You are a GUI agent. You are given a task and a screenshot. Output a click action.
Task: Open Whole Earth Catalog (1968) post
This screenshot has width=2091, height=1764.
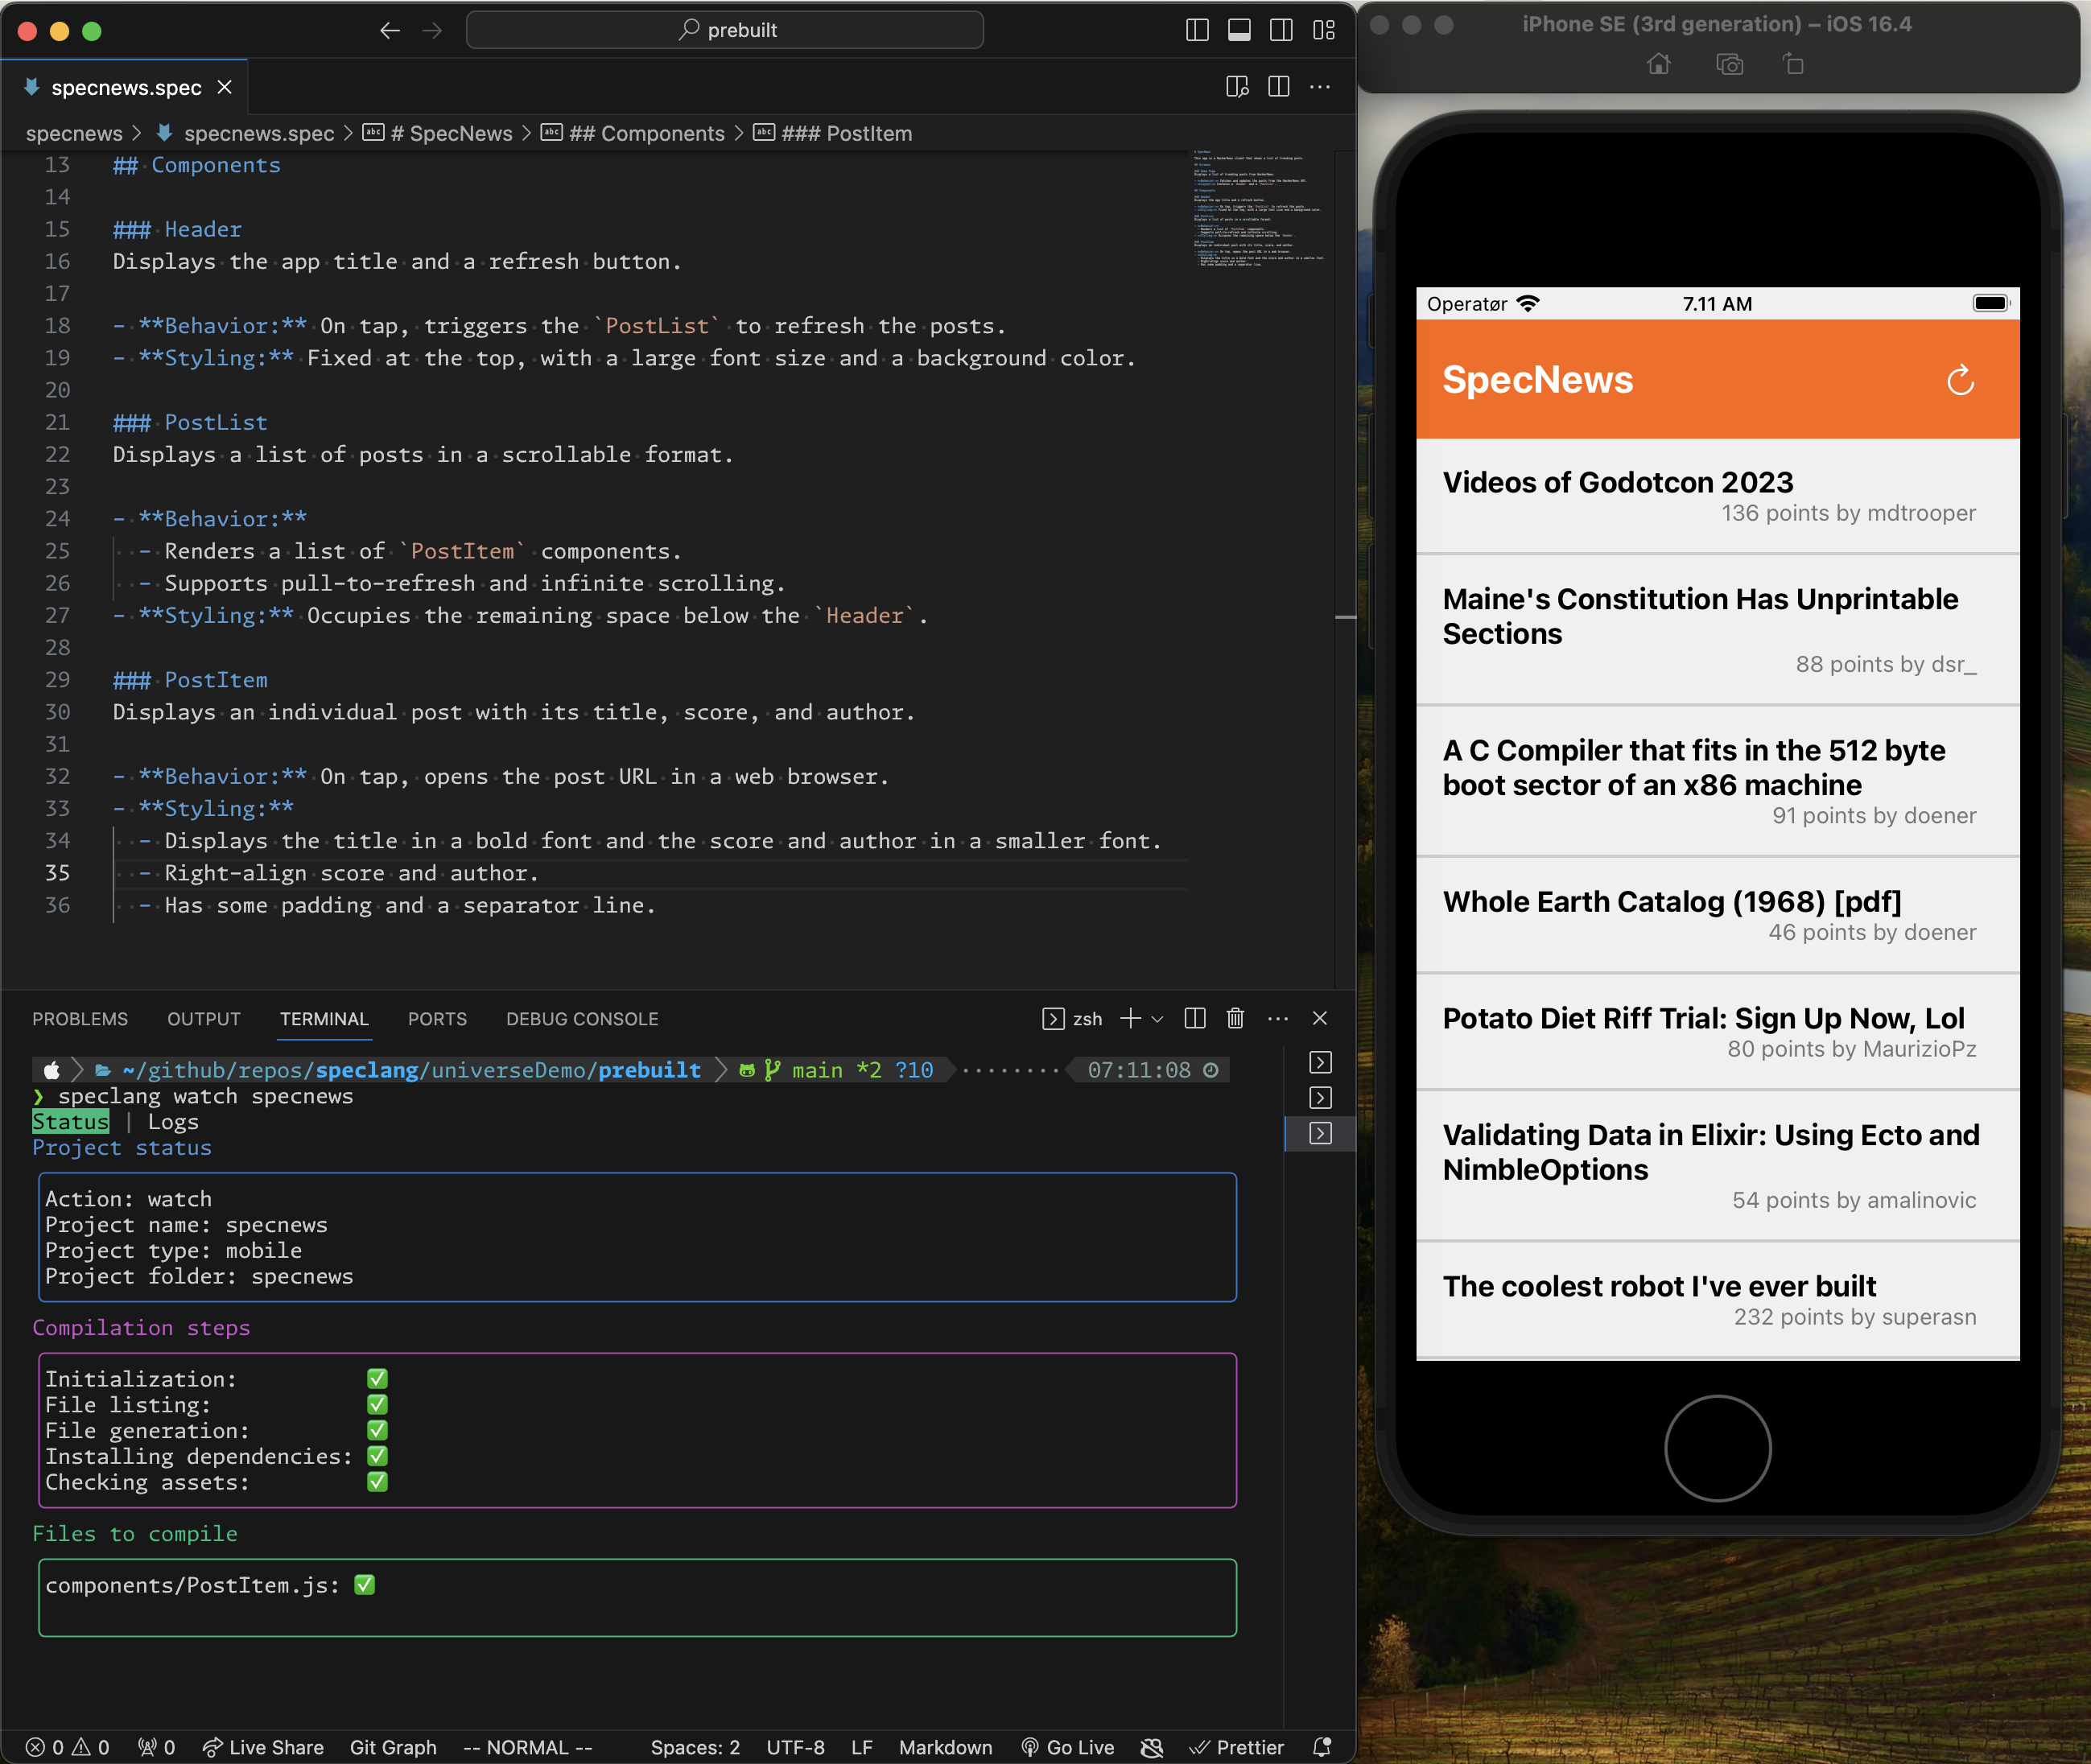pyautogui.click(x=1717, y=915)
